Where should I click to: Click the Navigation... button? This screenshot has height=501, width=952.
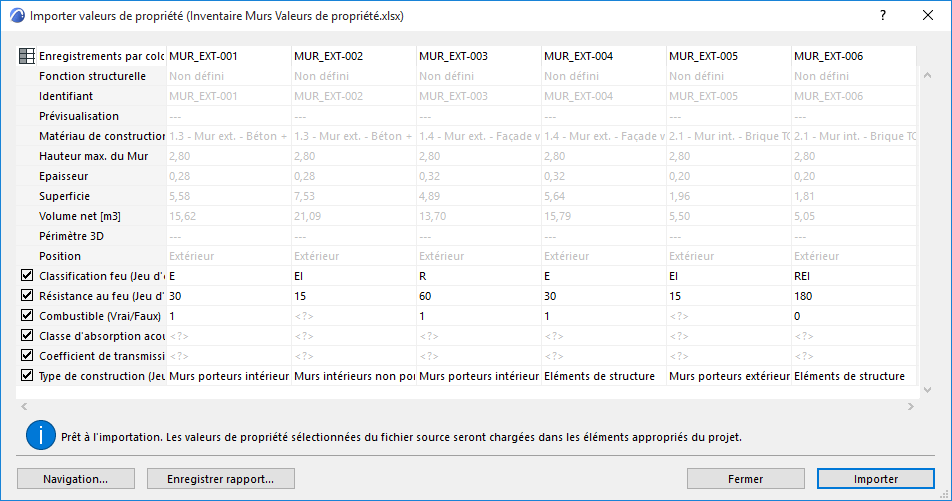click(76, 479)
